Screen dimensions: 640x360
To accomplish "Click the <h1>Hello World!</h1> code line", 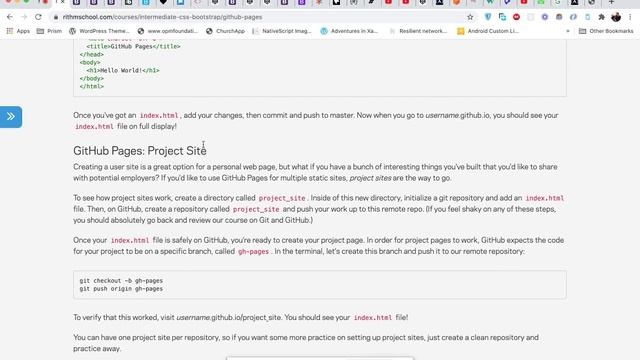I will click(x=123, y=71).
